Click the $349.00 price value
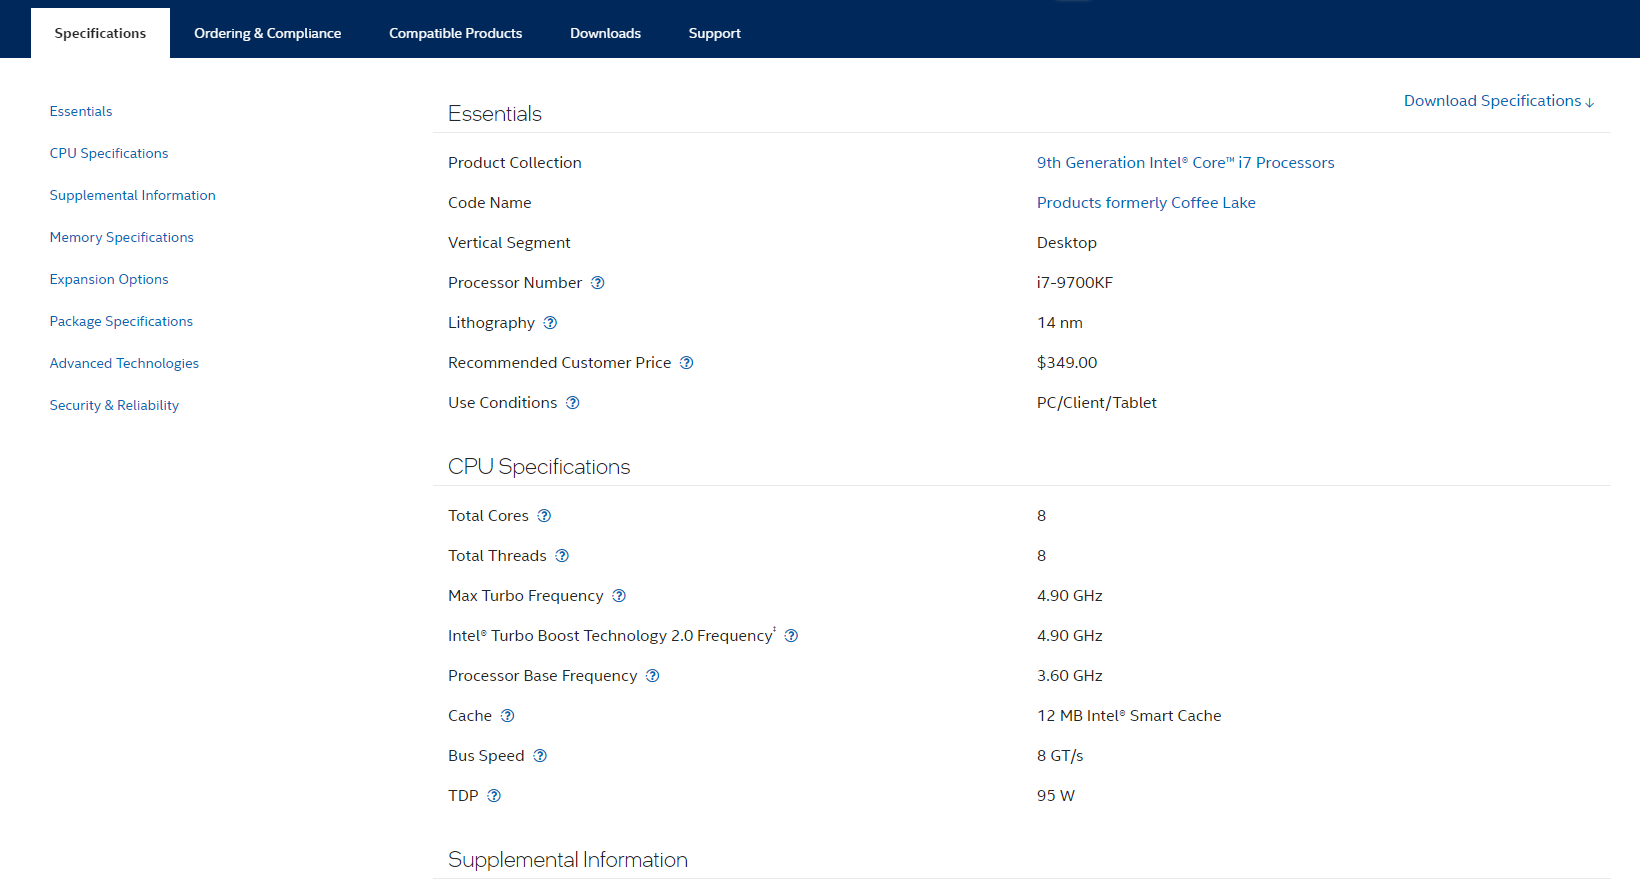The image size is (1640, 882). tap(1067, 363)
